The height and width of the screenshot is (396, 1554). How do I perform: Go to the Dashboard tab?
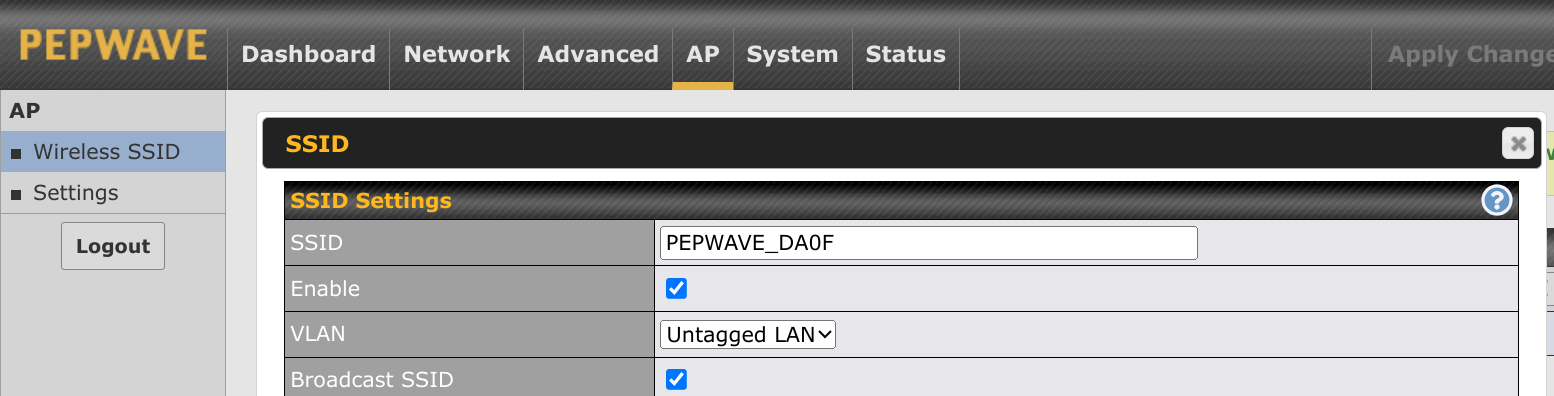(x=309, y=54)
